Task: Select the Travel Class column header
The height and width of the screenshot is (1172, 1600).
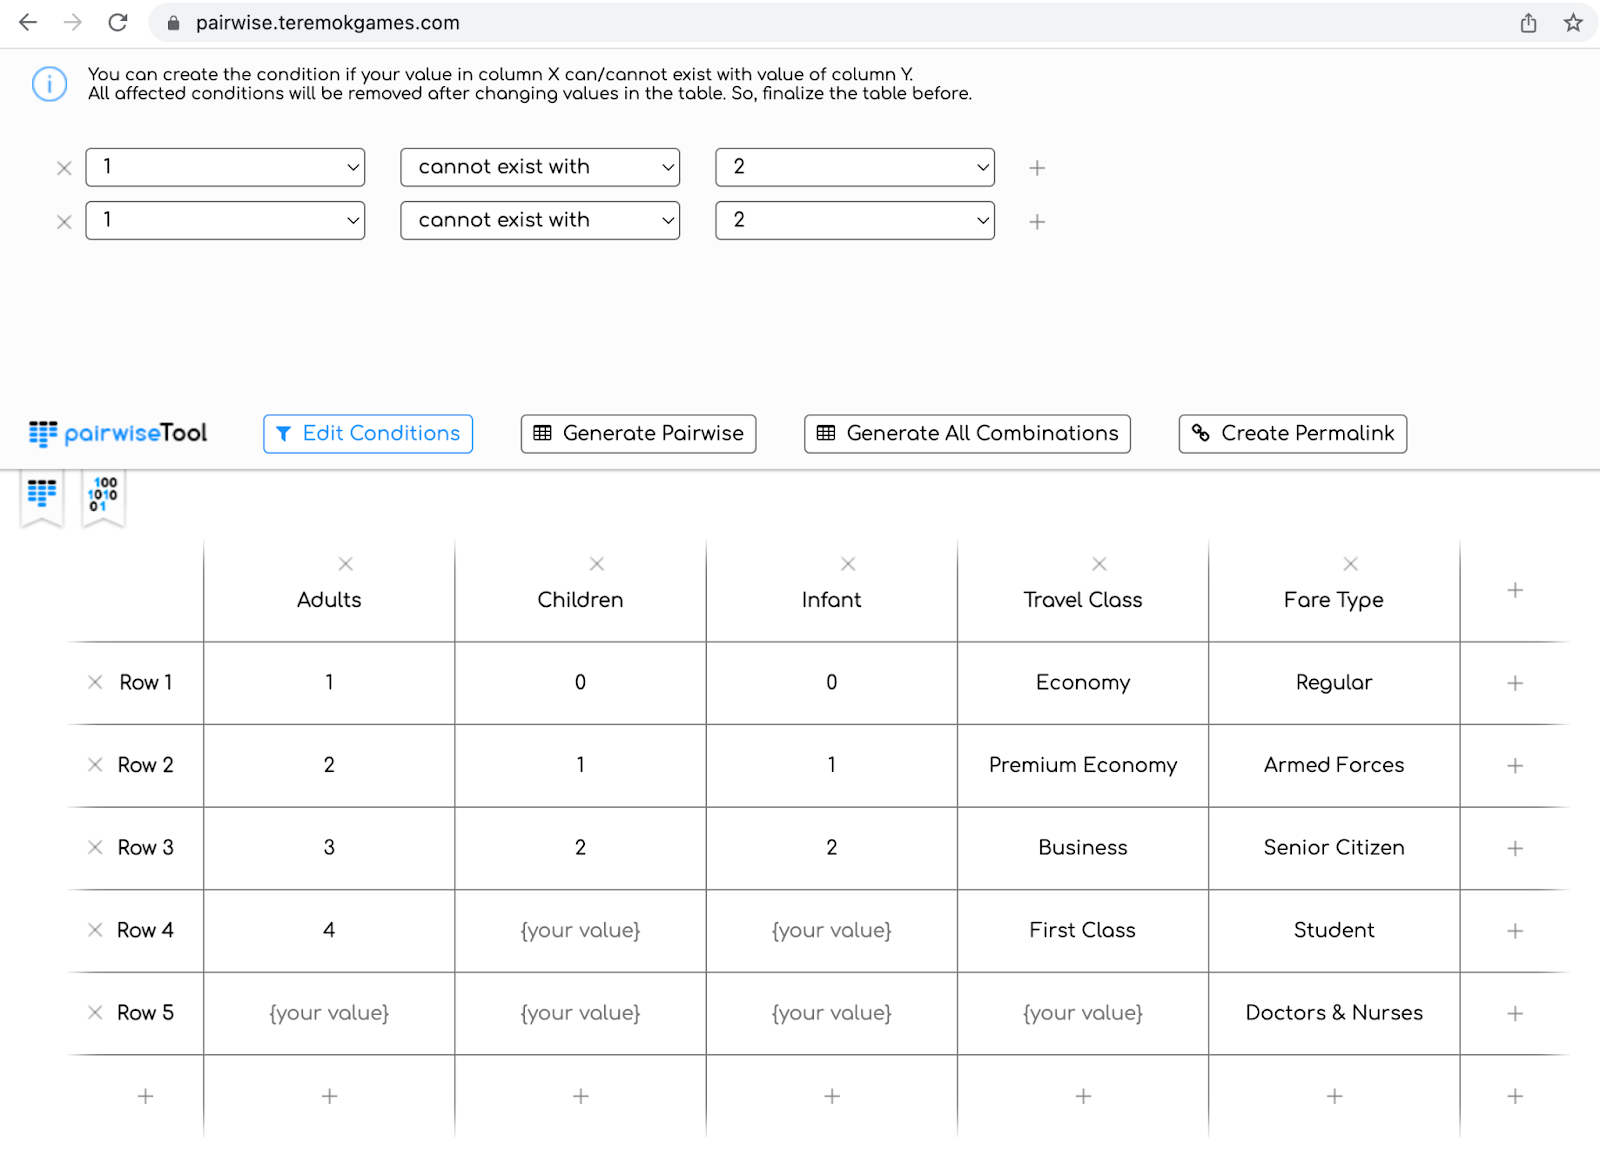Action: coord(1083,600)
